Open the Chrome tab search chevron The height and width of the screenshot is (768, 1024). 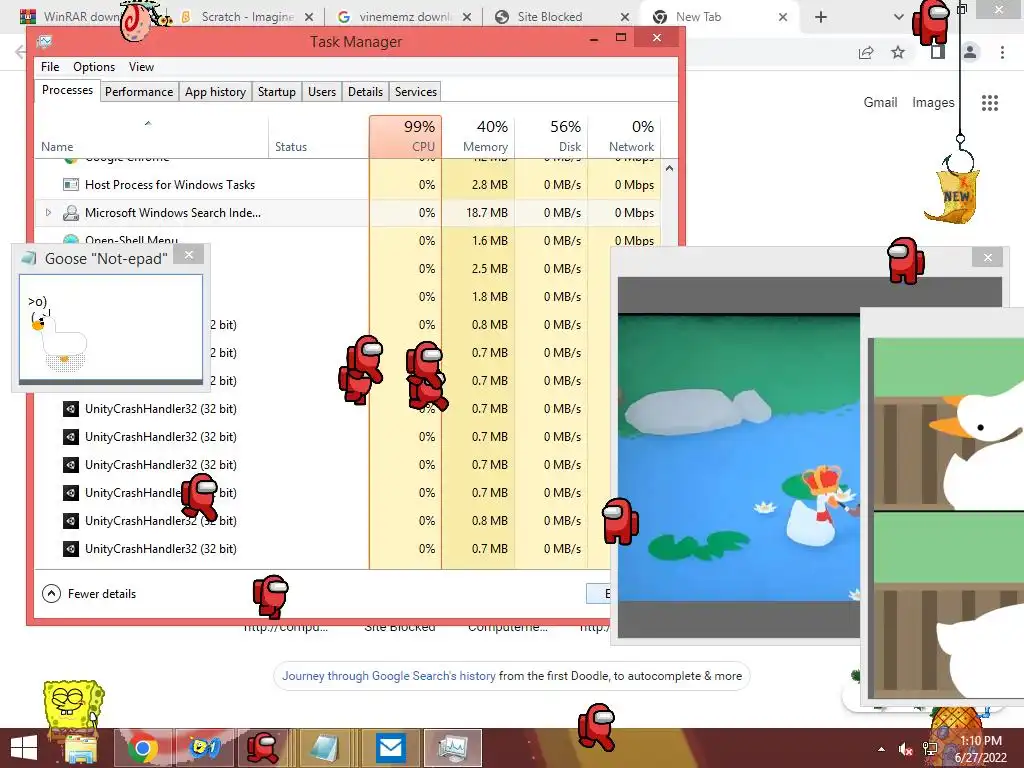[x=899, y=17]
